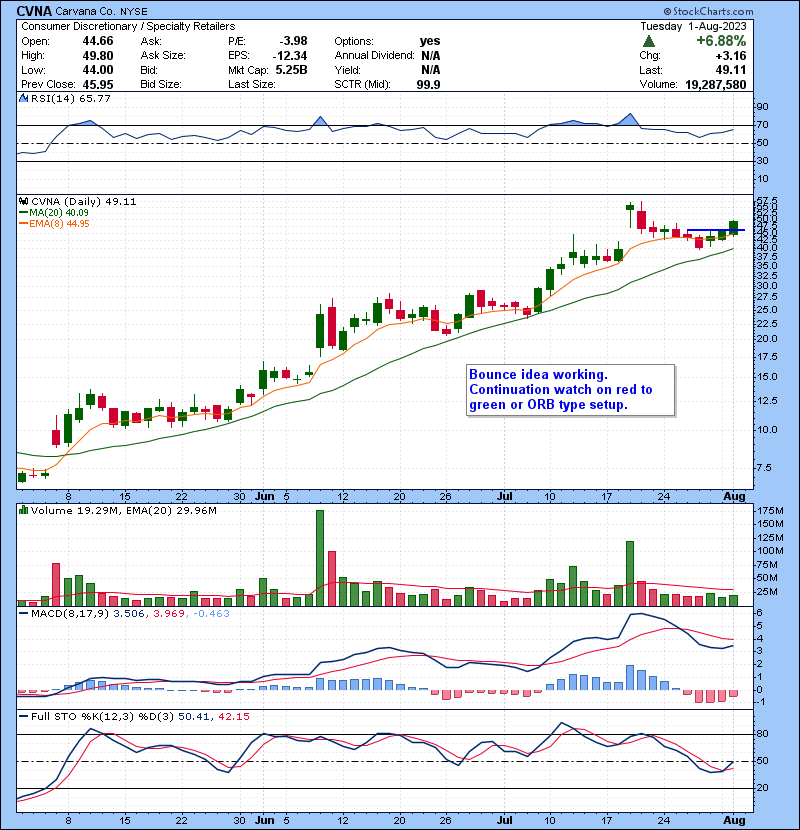
Task: Click the Aug label on the bottom date axis
Action: pyautogui.click(x=734, y=820)
